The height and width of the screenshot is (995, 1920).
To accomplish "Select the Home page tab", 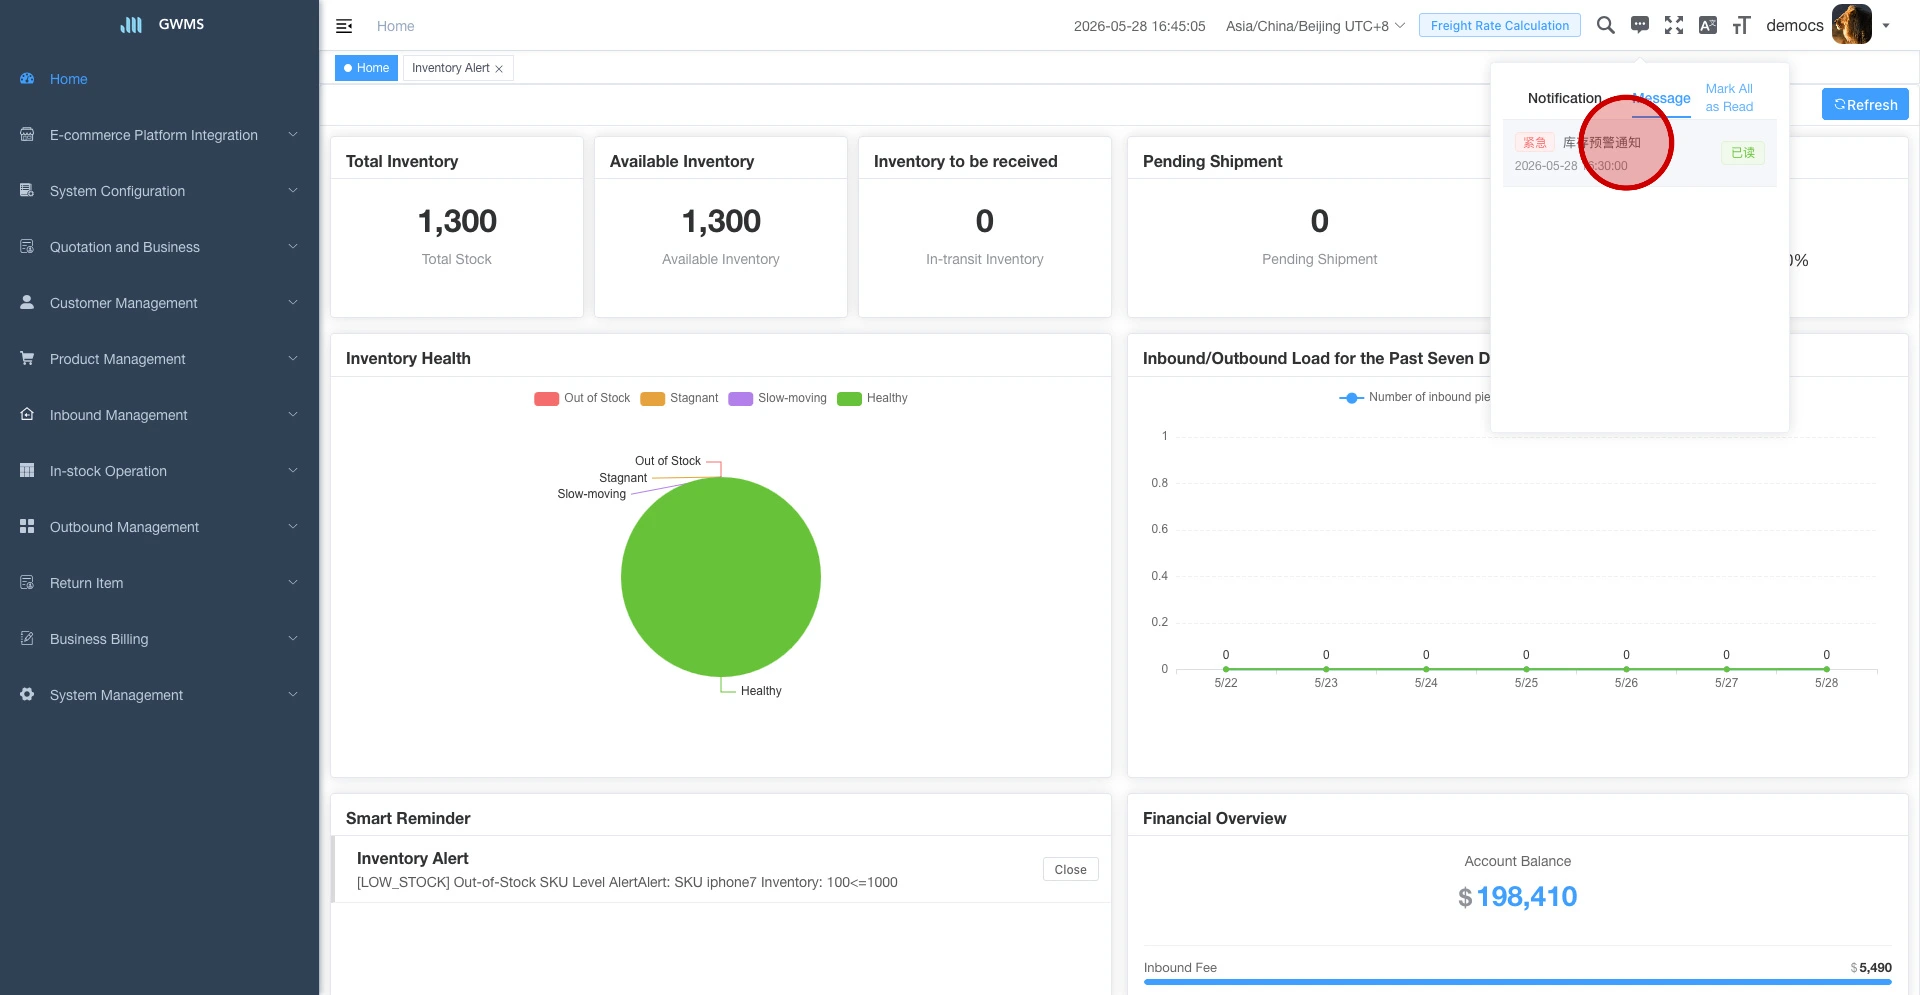I will click(366, 68).
